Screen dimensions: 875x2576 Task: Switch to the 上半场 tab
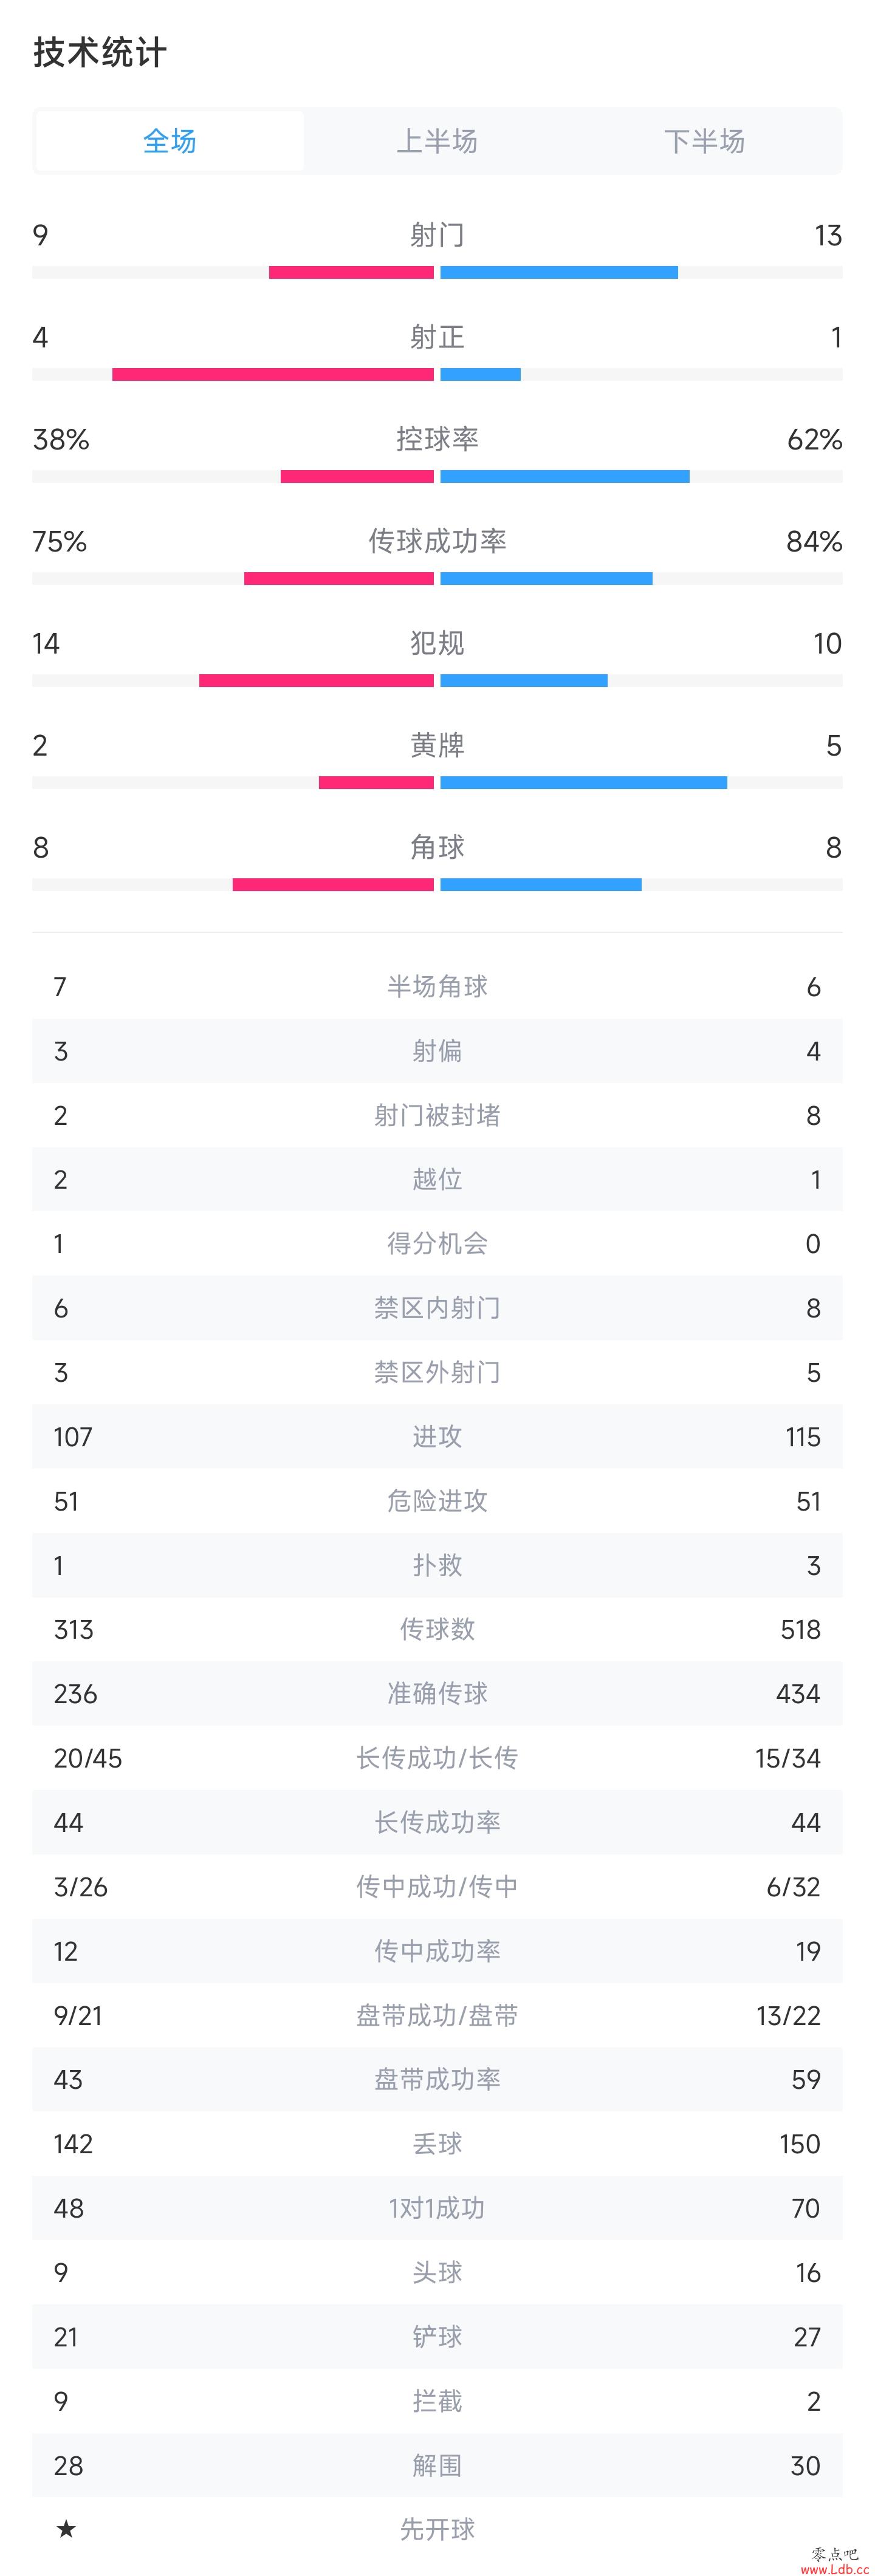coord(437,141)
